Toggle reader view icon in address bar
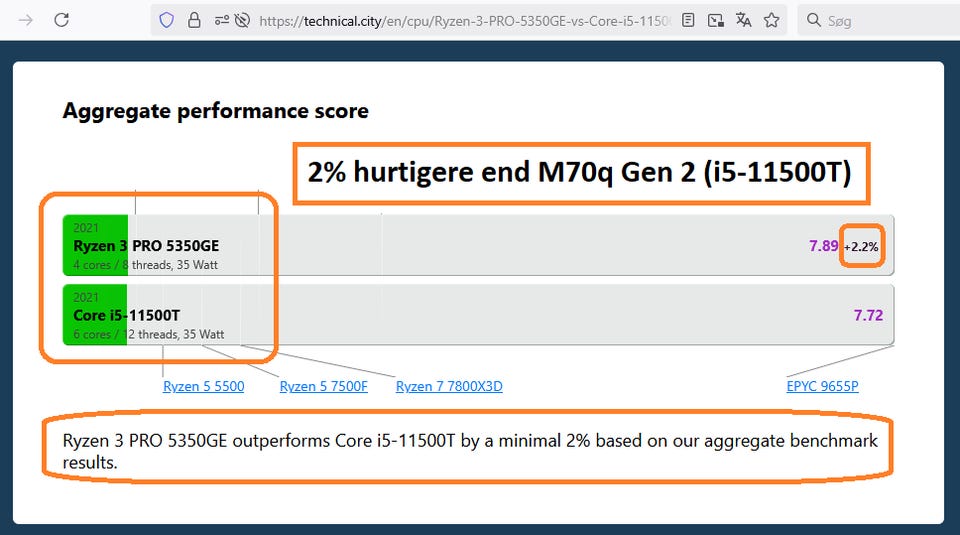Image resolution: width=960 pixels, height=535 pixels. (x=688, y=20)
